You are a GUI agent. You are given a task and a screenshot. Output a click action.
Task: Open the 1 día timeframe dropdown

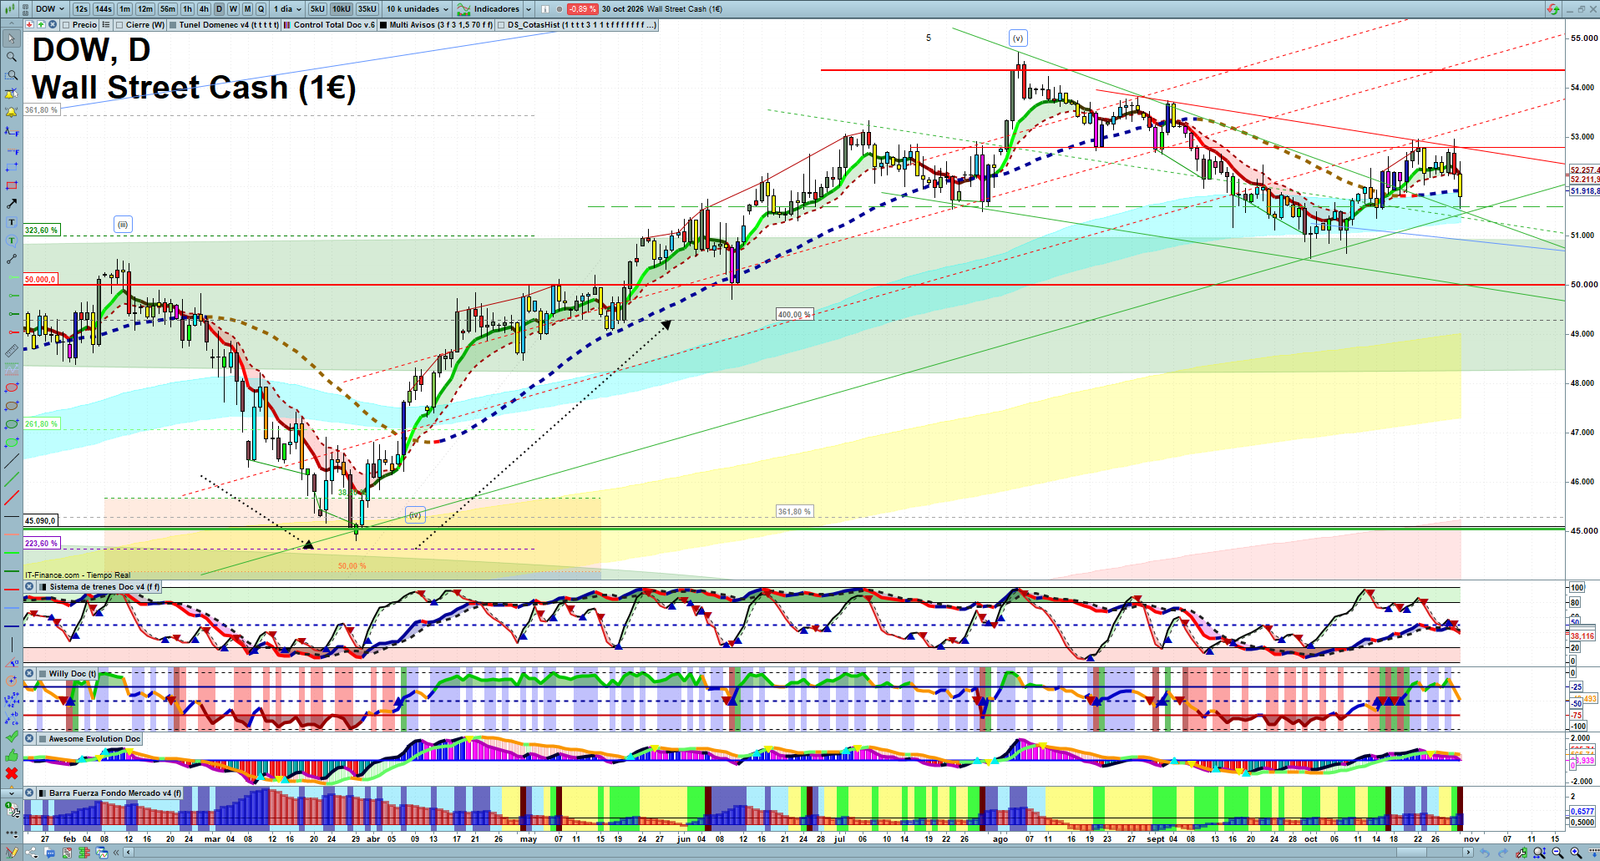(x=287, y=9)
